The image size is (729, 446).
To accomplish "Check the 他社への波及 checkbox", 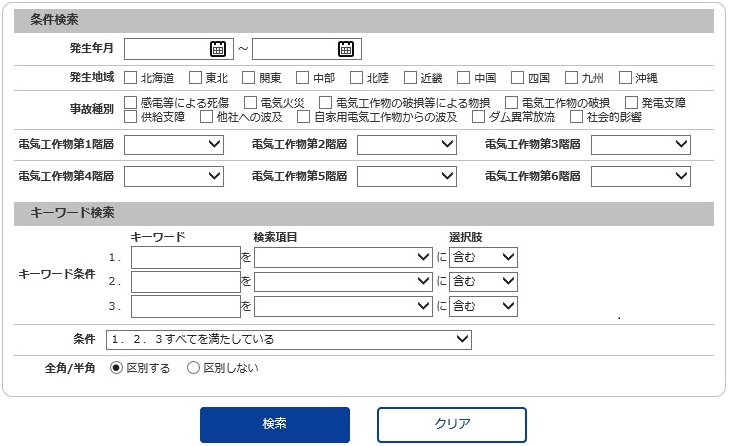I will pos(206,117).
